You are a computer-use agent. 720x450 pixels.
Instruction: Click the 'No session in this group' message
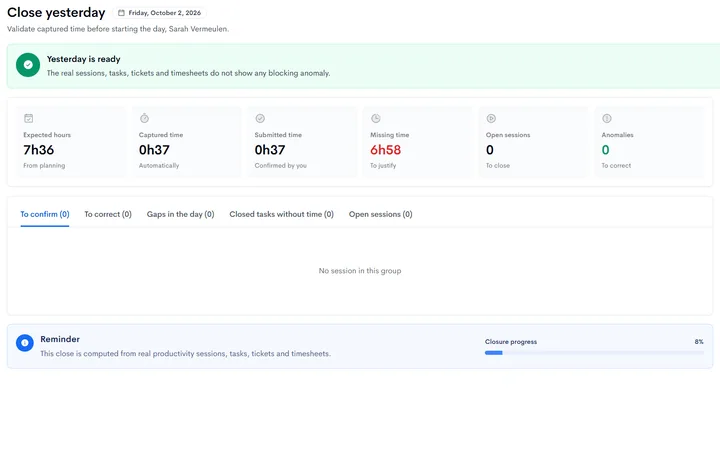[x=360, y=271]
